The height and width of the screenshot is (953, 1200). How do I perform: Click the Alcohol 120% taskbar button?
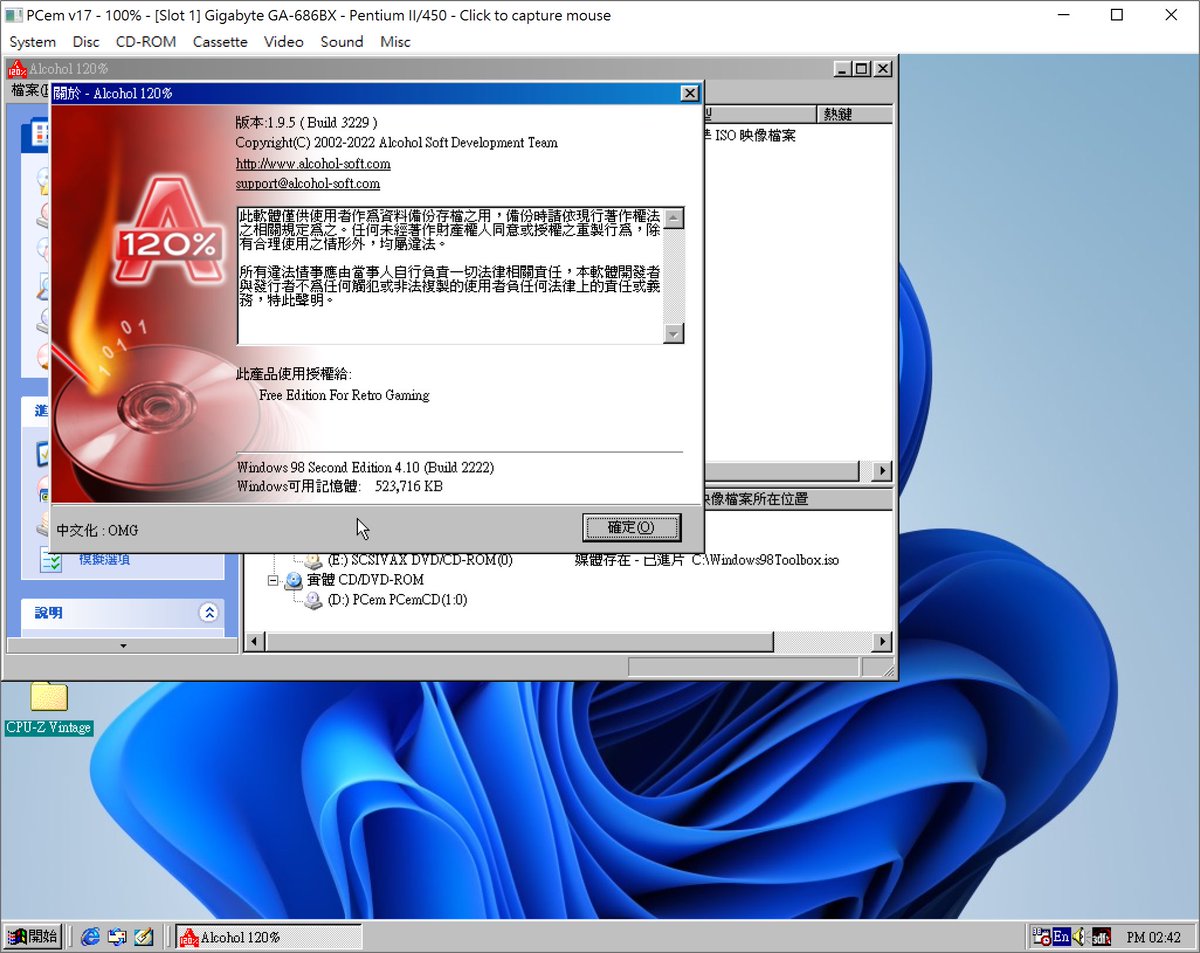pos(269,937)
